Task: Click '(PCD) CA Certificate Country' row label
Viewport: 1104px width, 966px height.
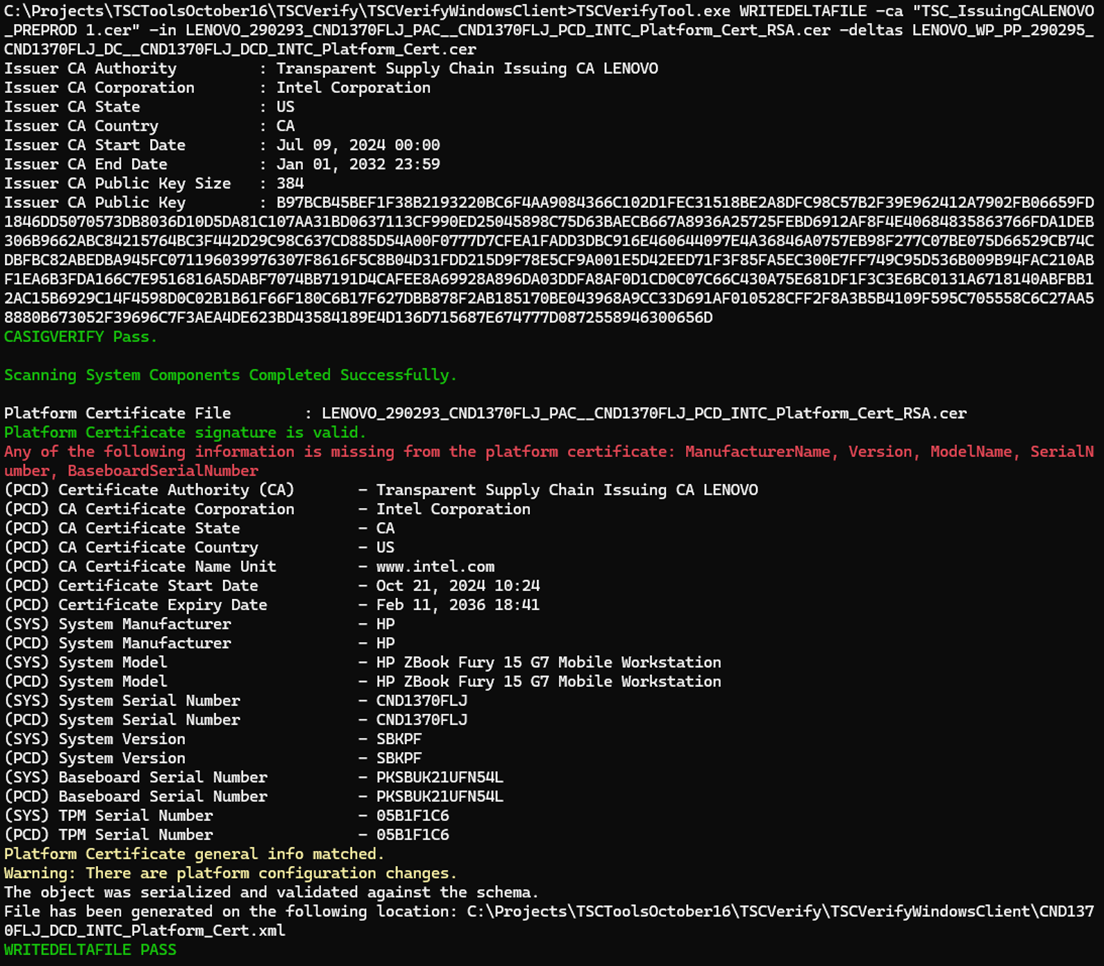Action: coord(131,547)
